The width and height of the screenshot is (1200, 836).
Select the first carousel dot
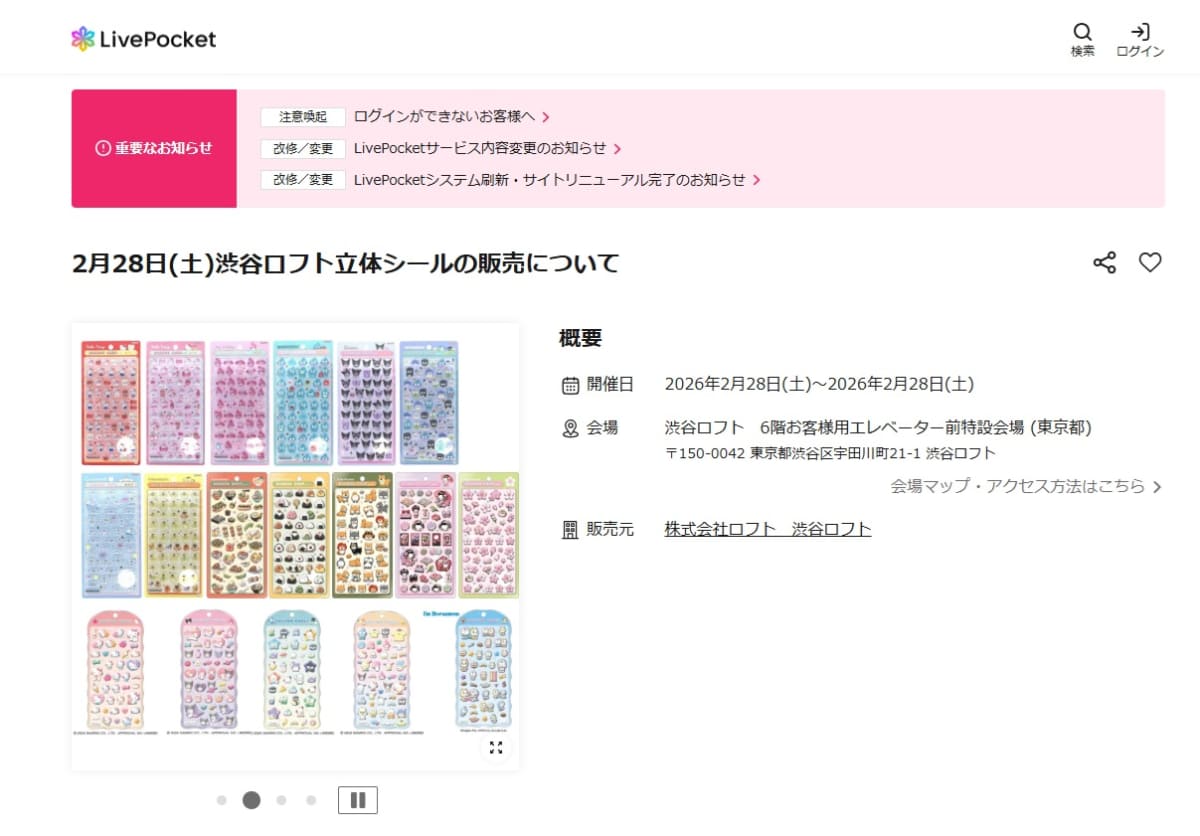click(x=221, y=800)
